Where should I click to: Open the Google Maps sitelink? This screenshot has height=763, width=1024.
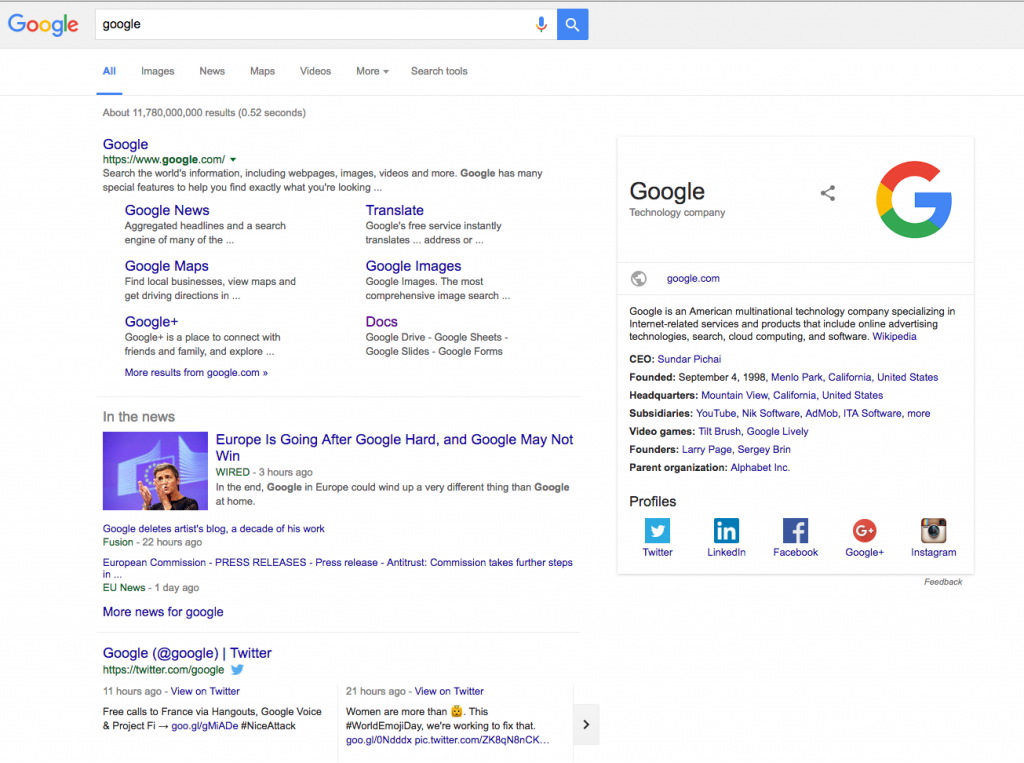167,266
